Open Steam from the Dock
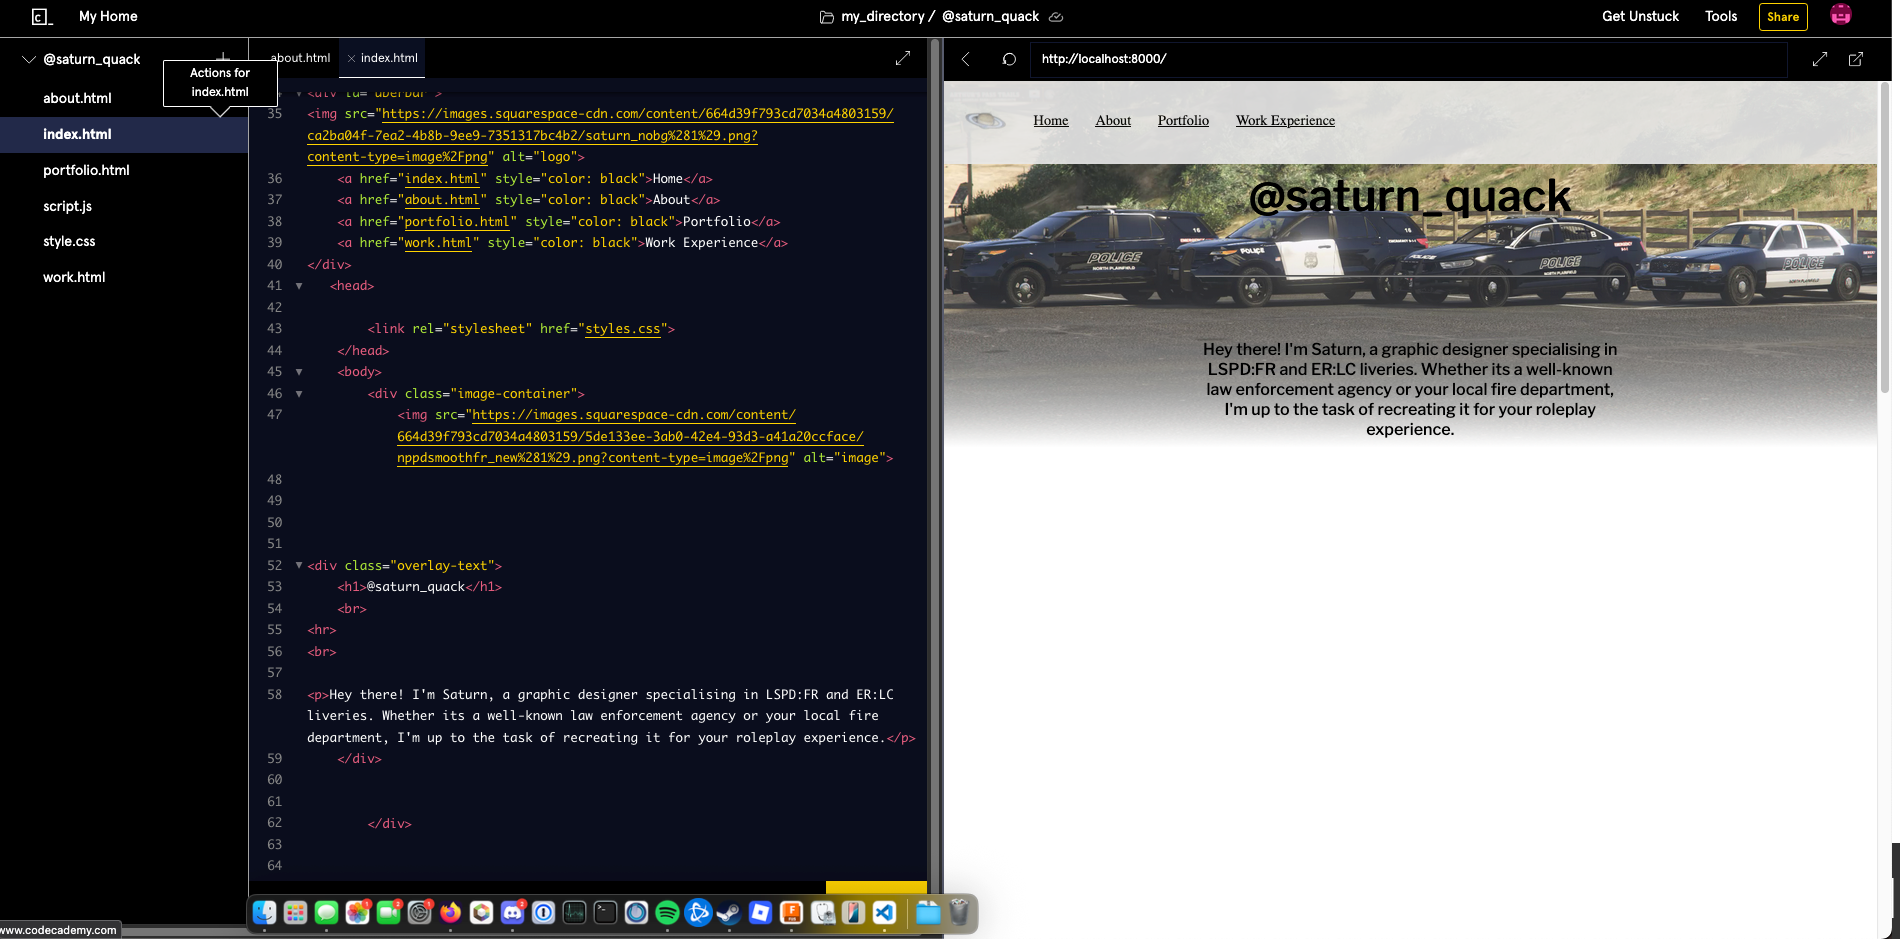1900x939 pixels. (729, 912)
